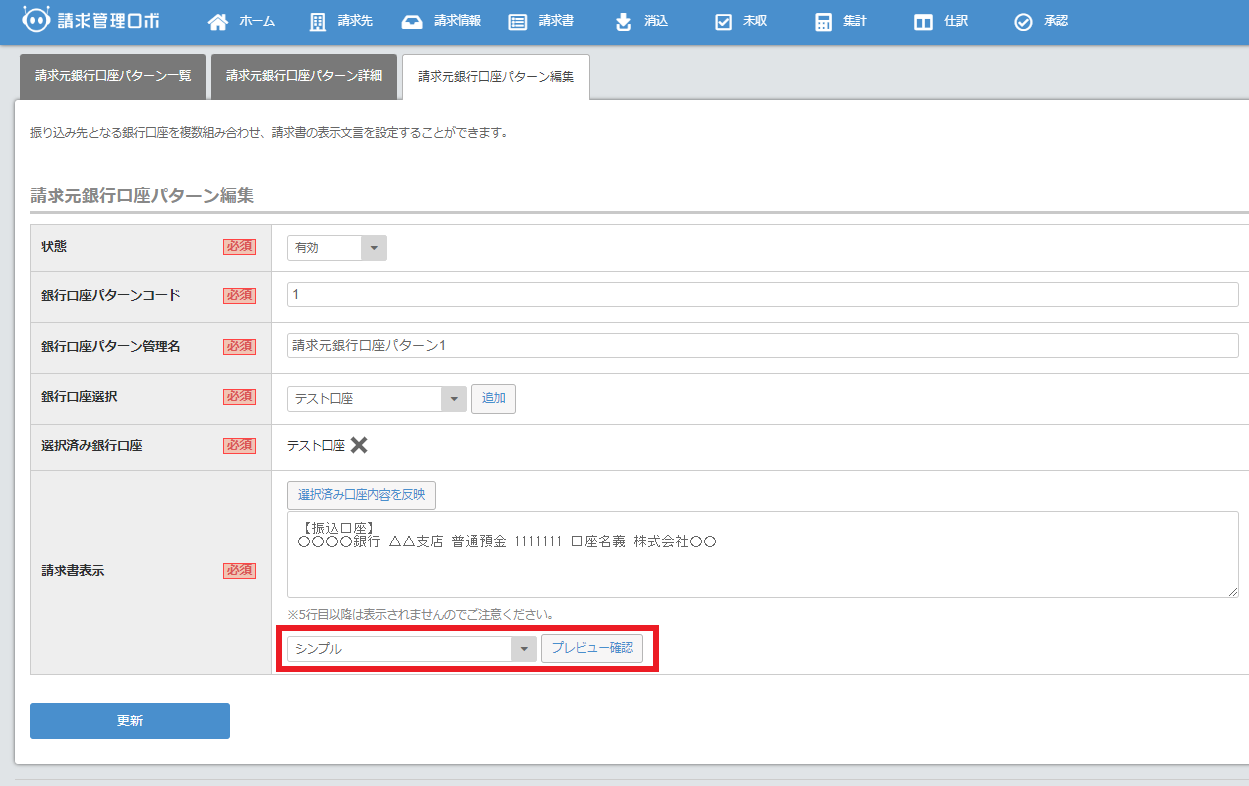Click the 消込 download arrow icon
Image resolution: width=1249 pixels, height=786 pixels.
624,22
